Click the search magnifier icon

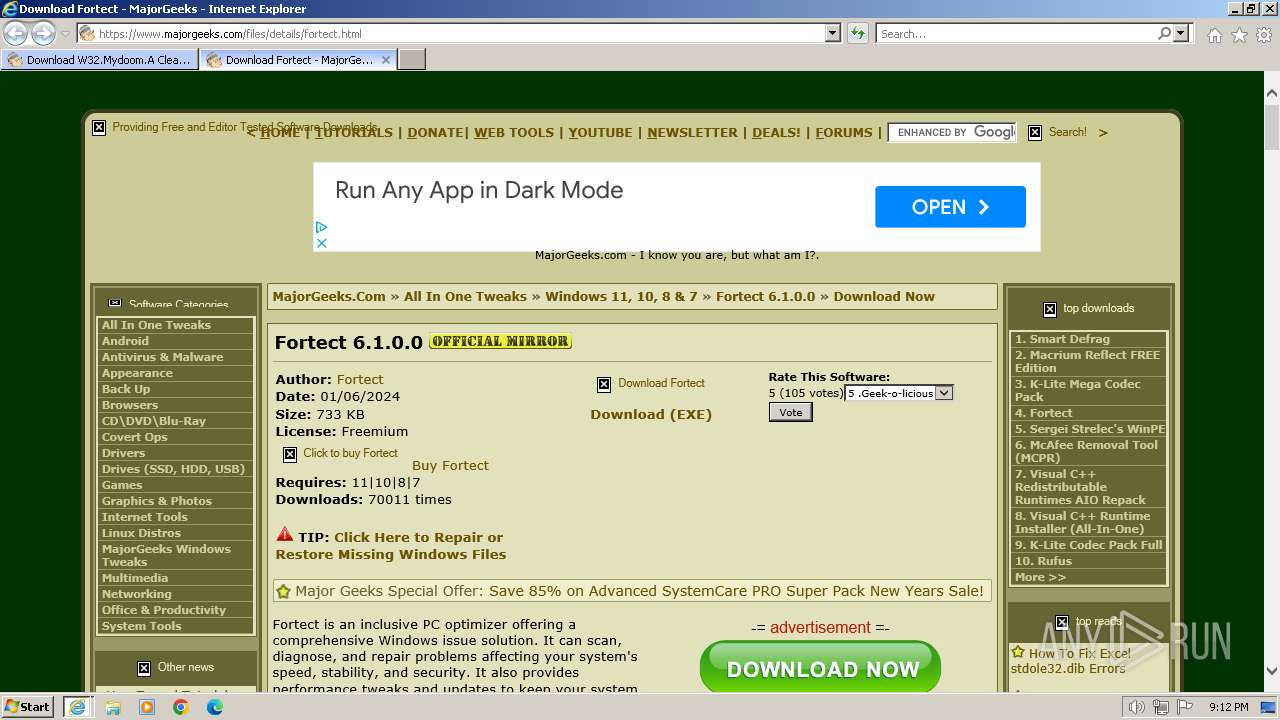coord(1164,33)
